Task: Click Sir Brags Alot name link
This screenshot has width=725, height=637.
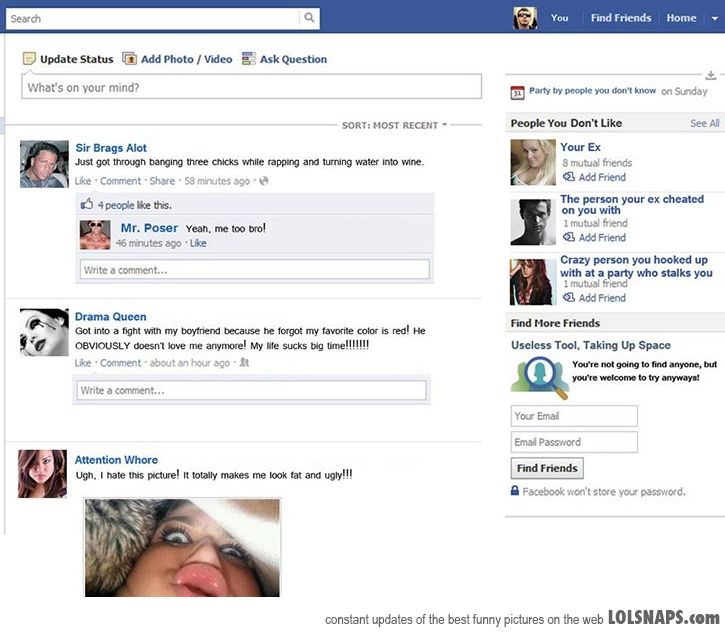Action: coord(111,148)
